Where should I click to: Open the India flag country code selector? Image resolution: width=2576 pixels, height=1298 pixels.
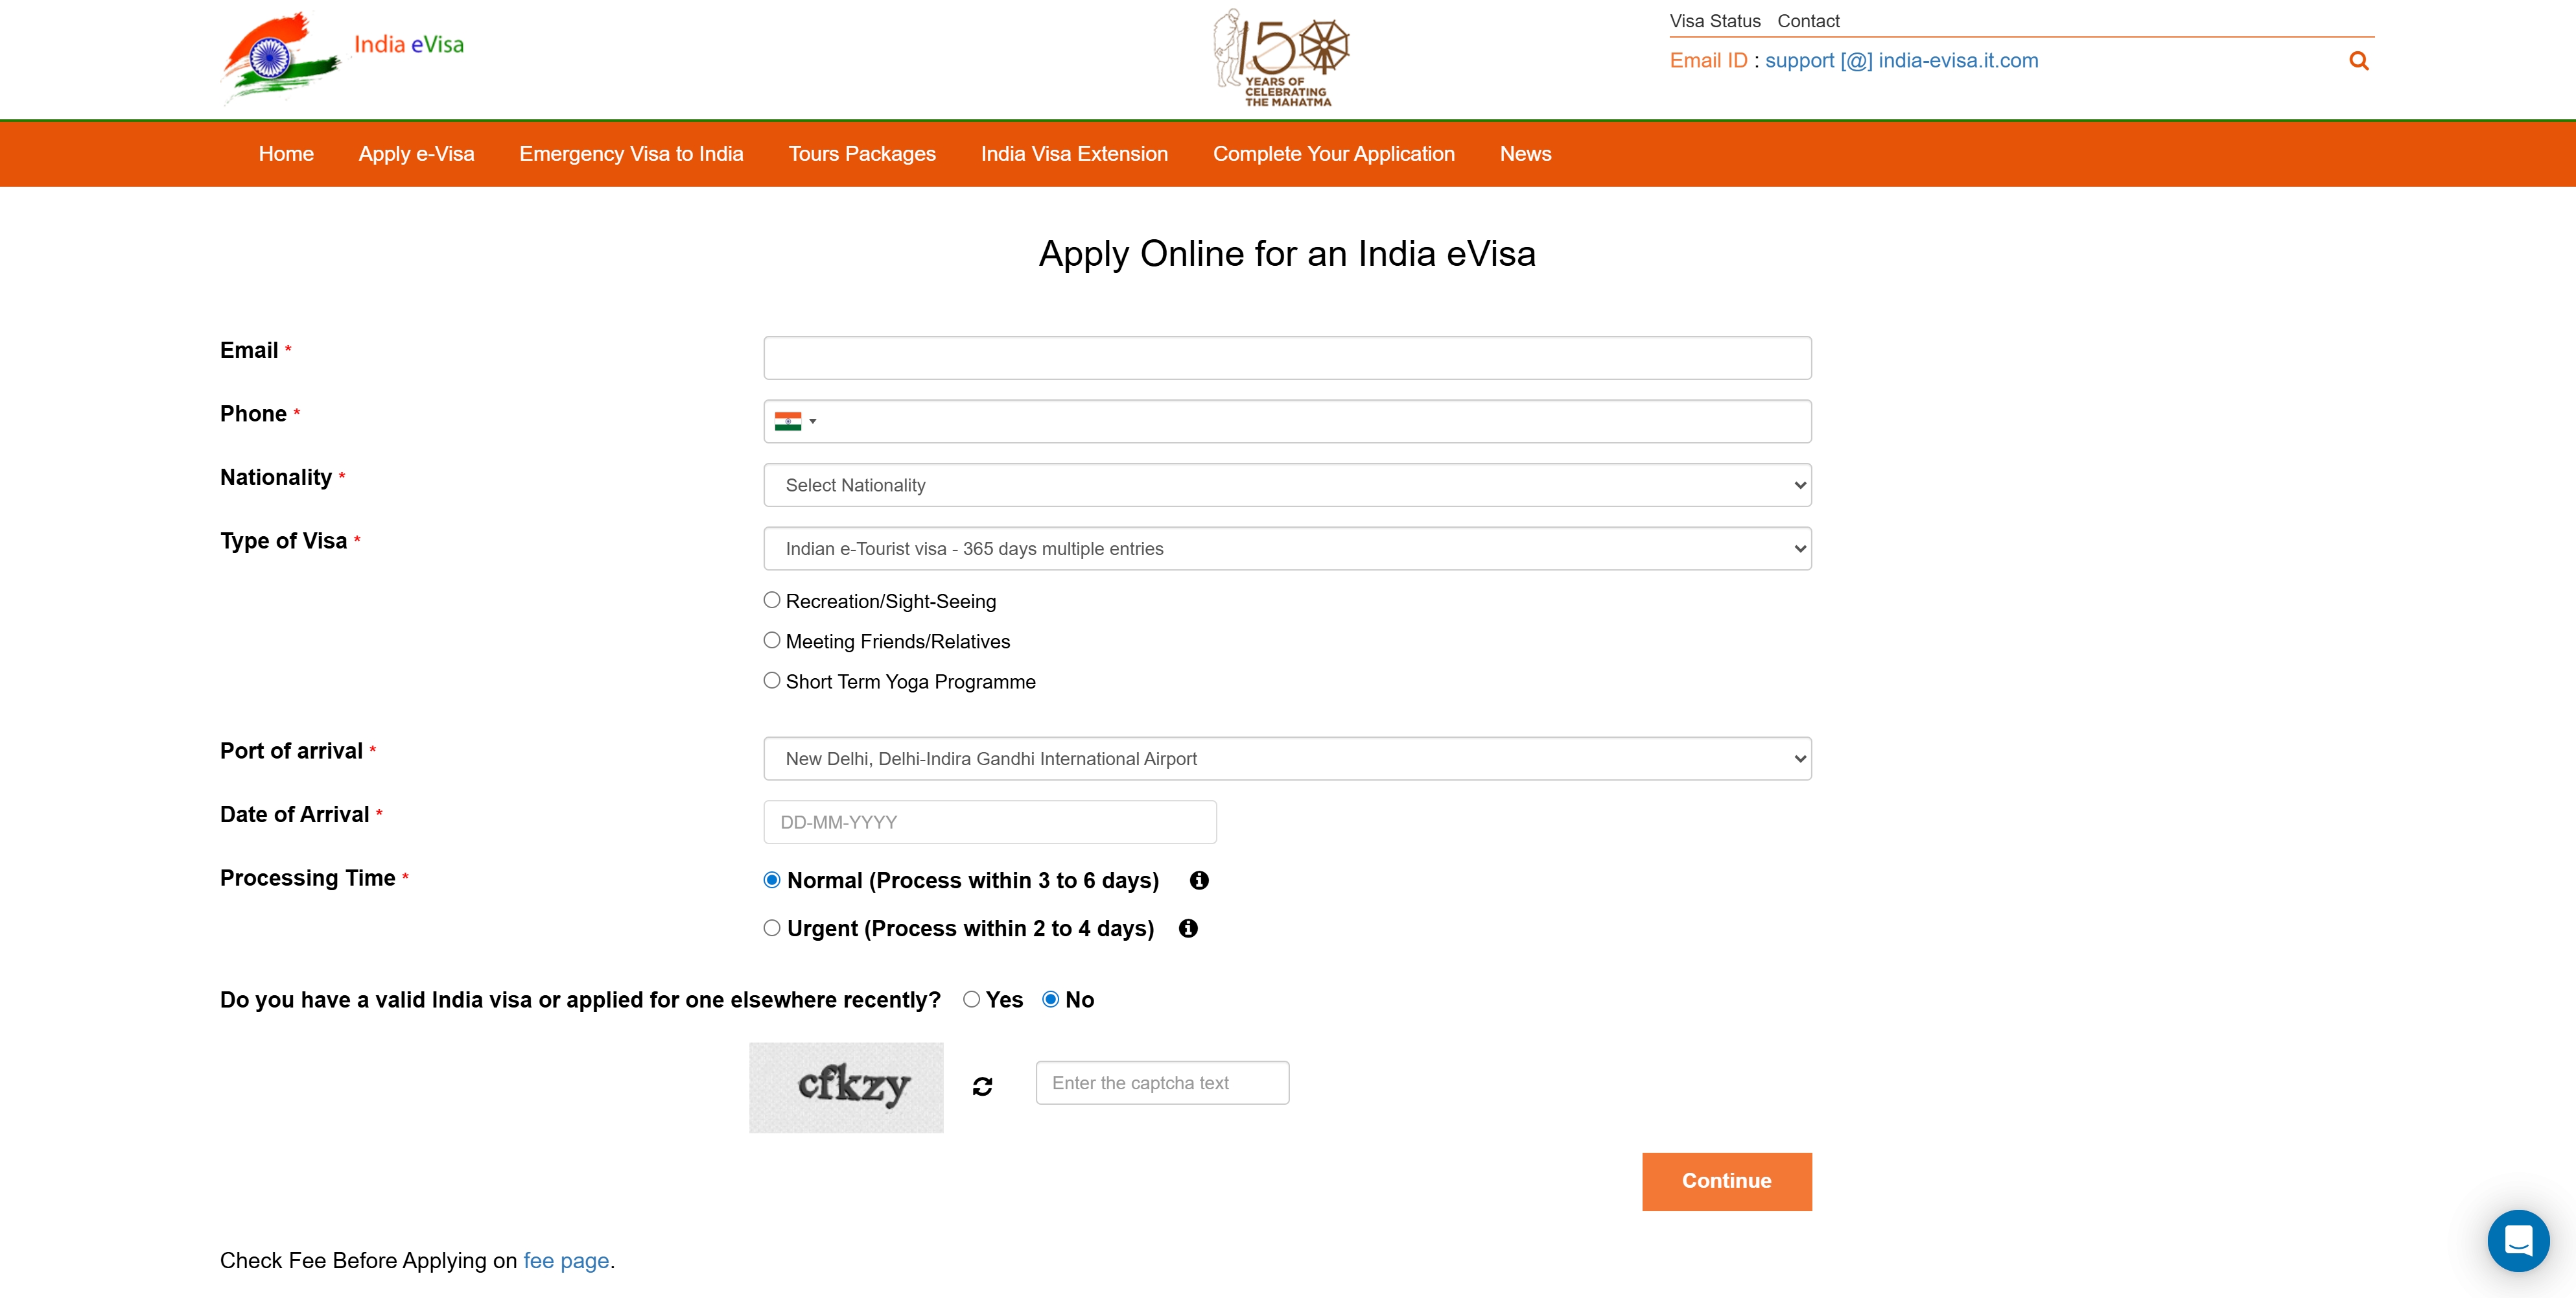[x=795, y=422]
